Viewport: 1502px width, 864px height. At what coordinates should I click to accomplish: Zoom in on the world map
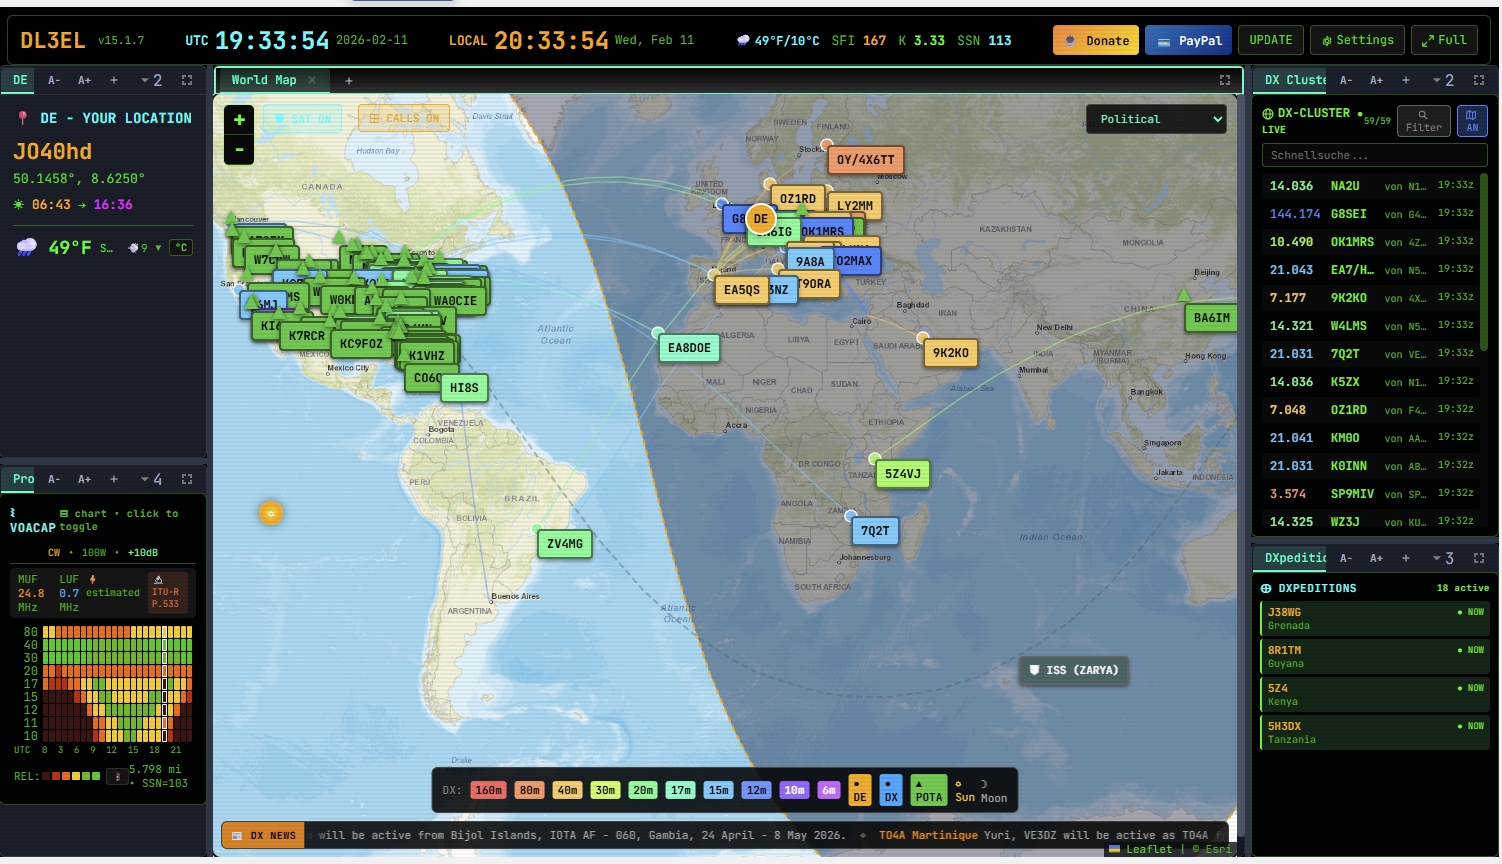point(239,120)
